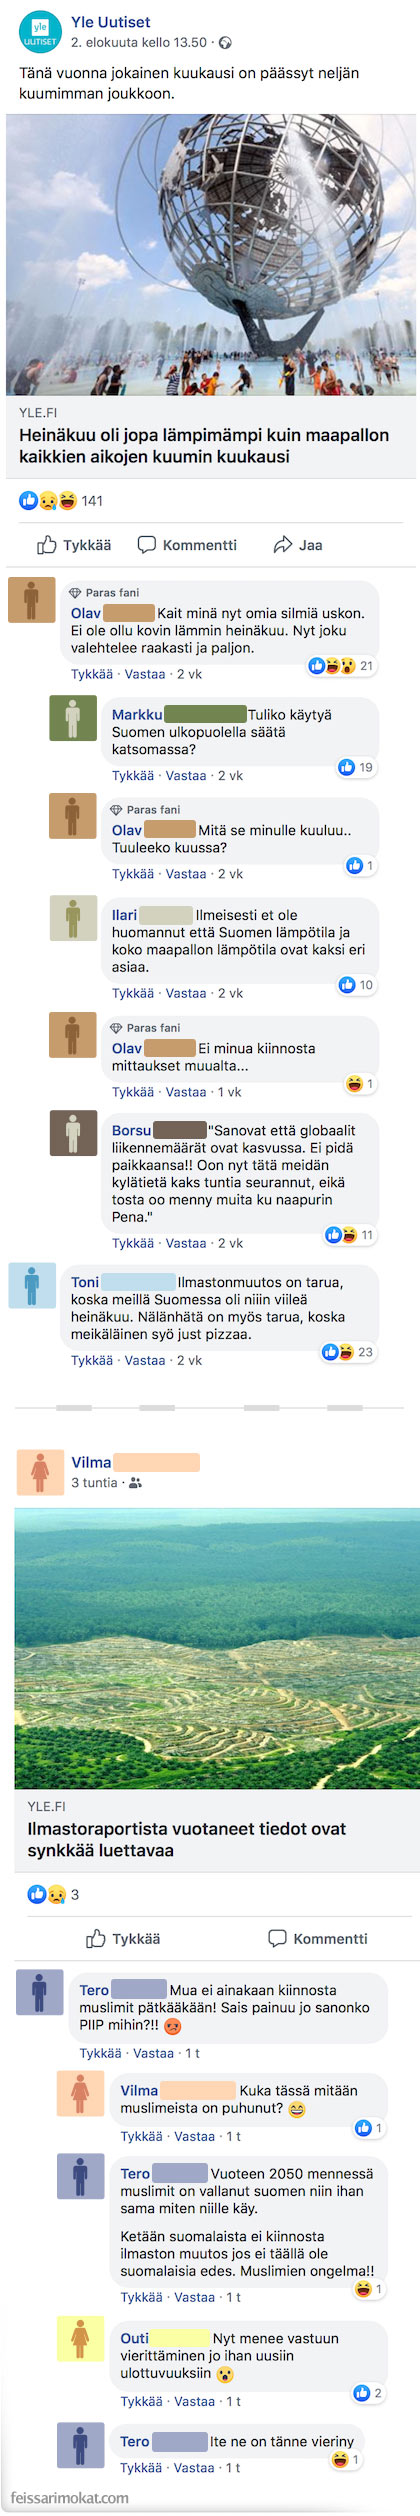Open the globe fountain article image
This screenshot has width=420, height=2516.
tap(210, 255)
